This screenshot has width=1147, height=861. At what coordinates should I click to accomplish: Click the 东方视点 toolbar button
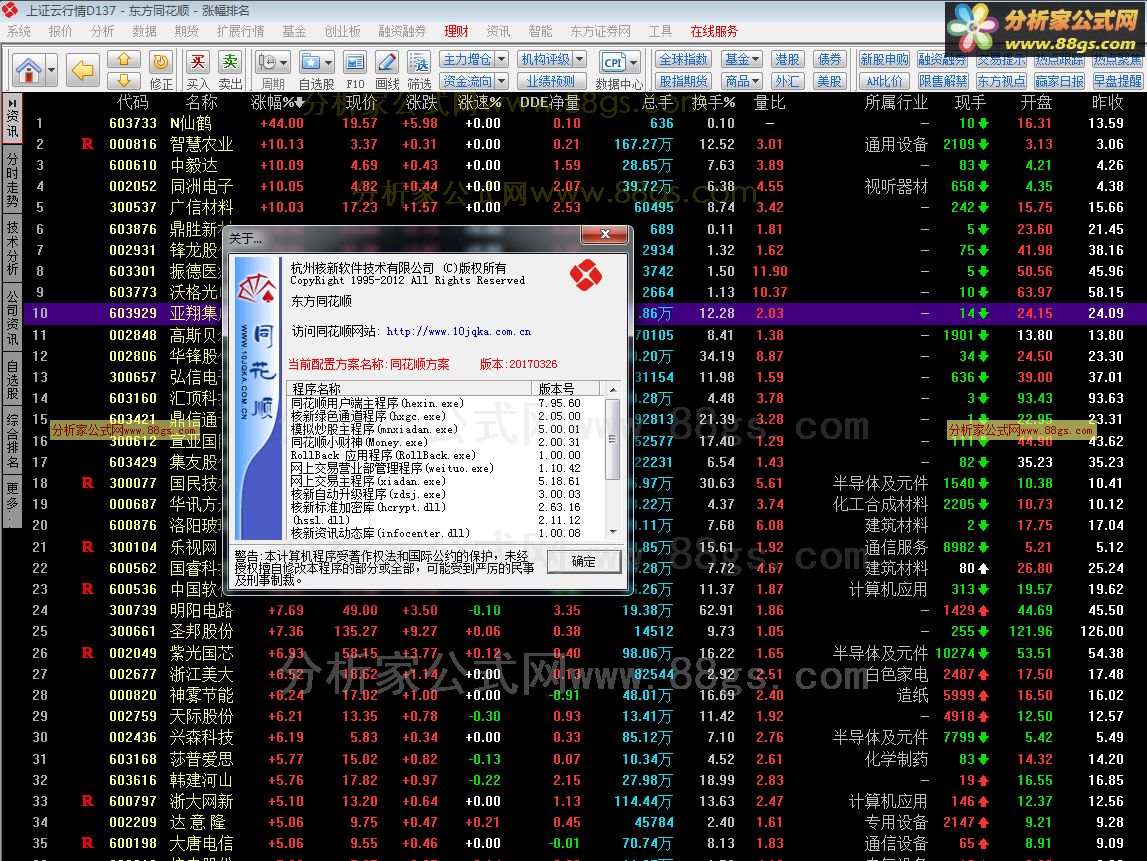[x=1001, y=81]
